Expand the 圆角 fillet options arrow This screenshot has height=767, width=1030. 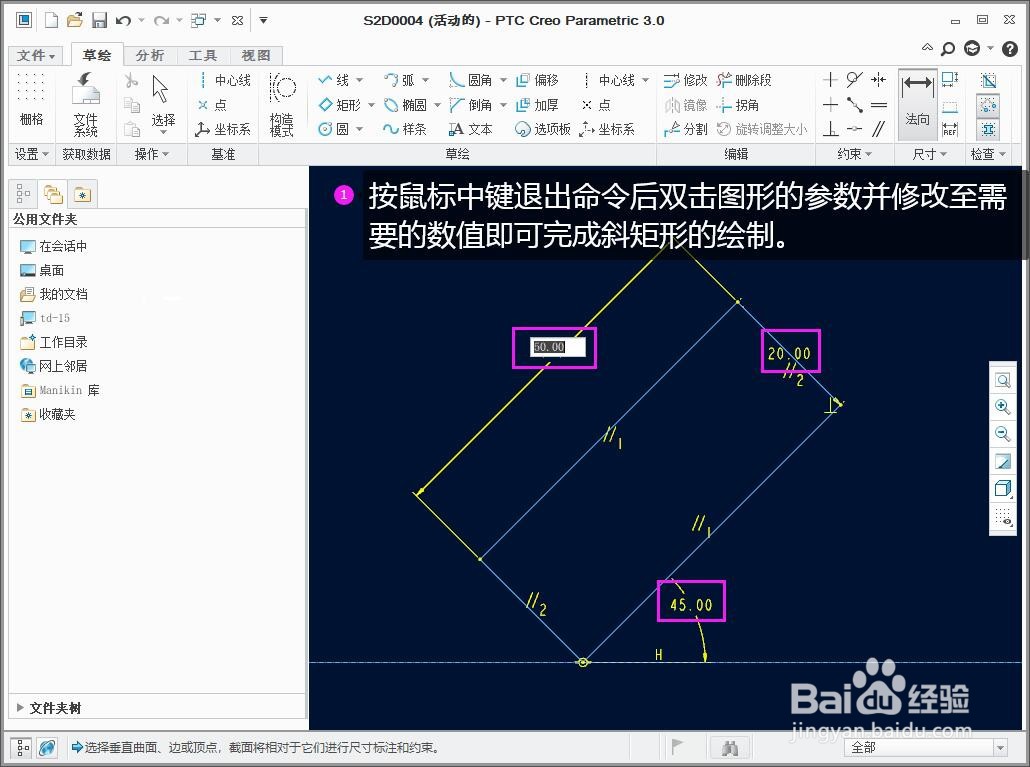(x=503, y=80)
